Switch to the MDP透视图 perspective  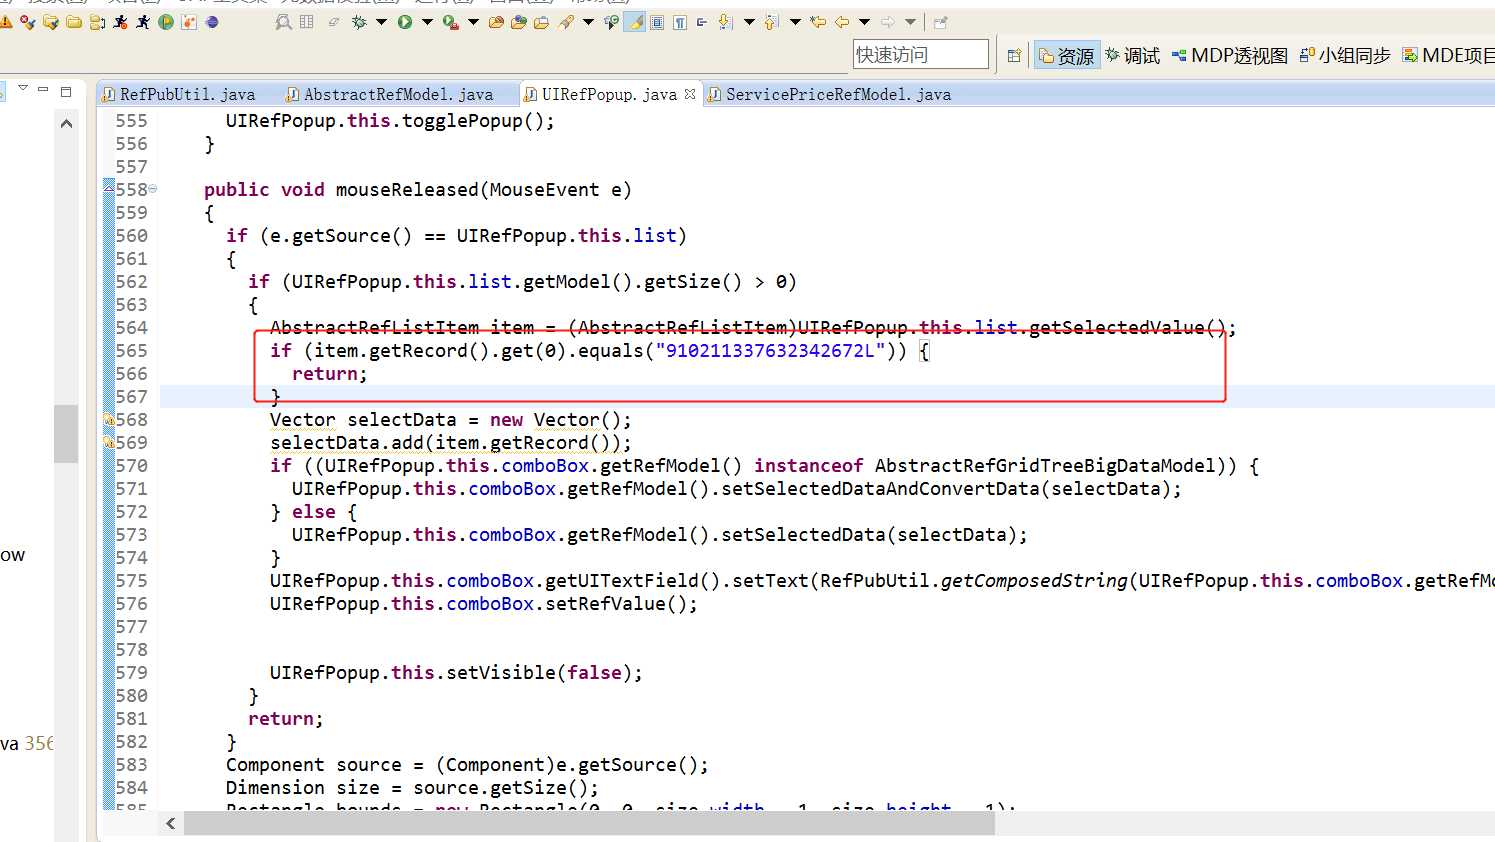pos(1229,55)
